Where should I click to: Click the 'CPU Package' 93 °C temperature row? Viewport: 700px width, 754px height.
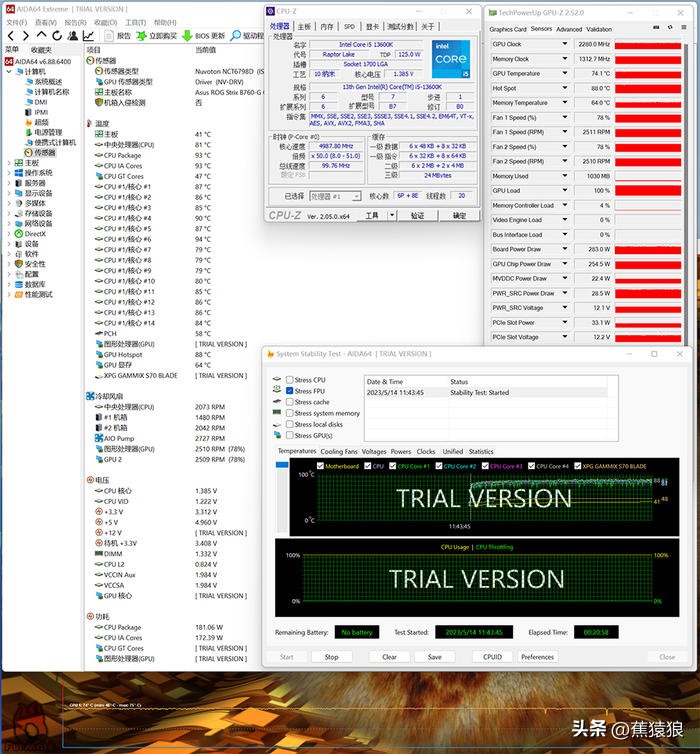(153, 155)
